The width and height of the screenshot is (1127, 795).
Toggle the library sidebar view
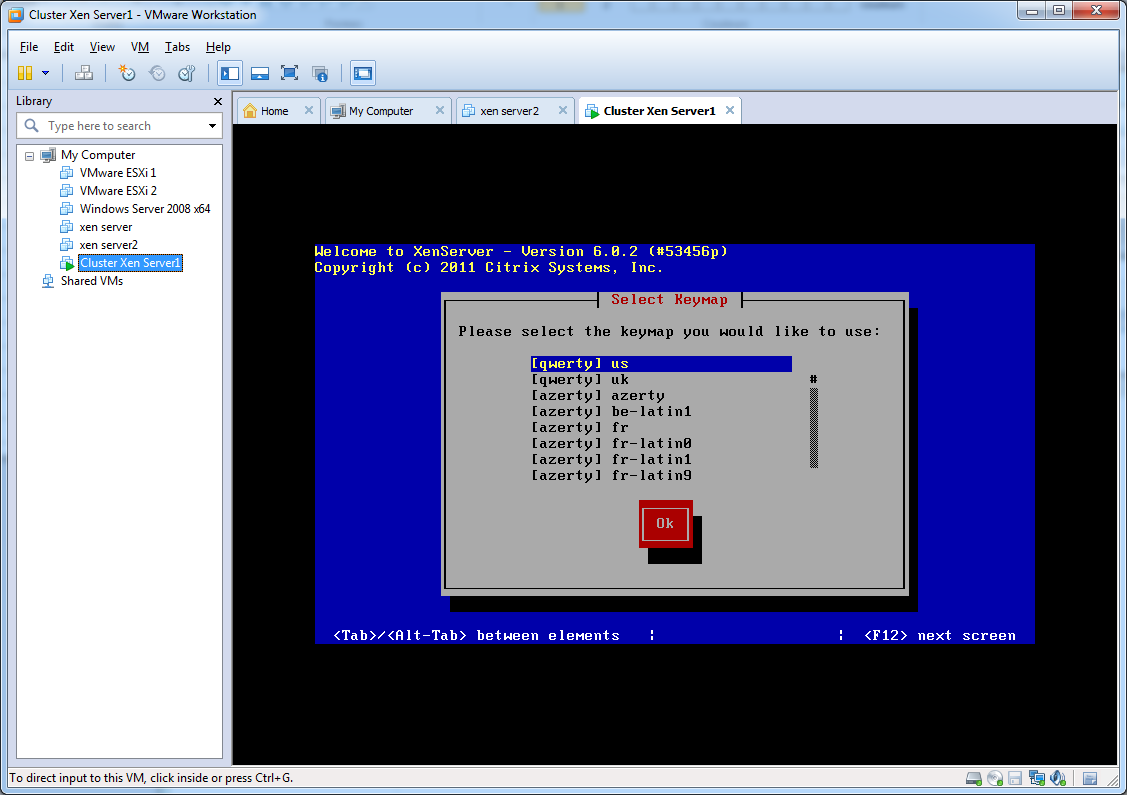point(230,73)
